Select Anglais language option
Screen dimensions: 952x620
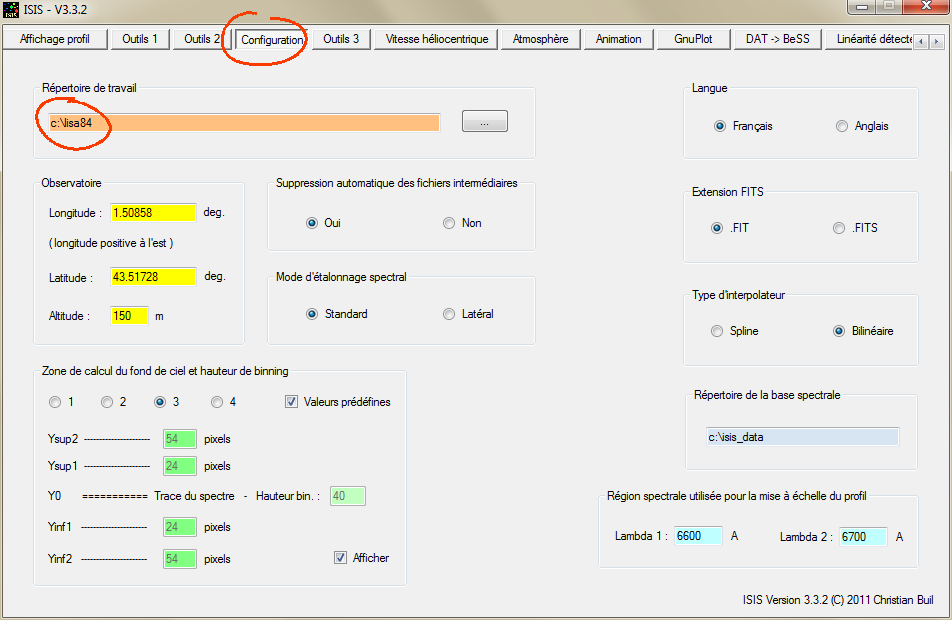pyautogui.click(x=842, y=126)
